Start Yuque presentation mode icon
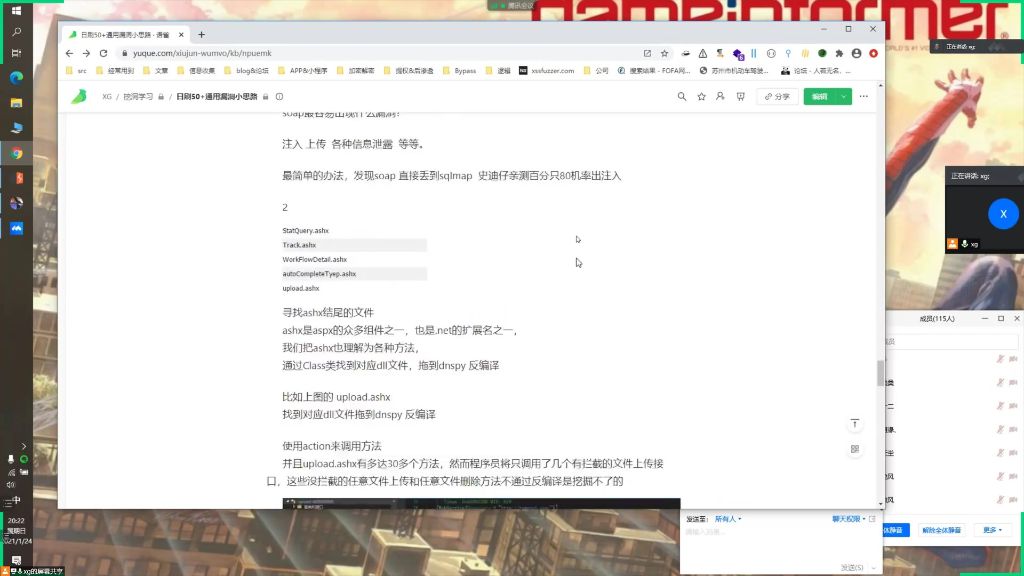 (x=741, y=97)
